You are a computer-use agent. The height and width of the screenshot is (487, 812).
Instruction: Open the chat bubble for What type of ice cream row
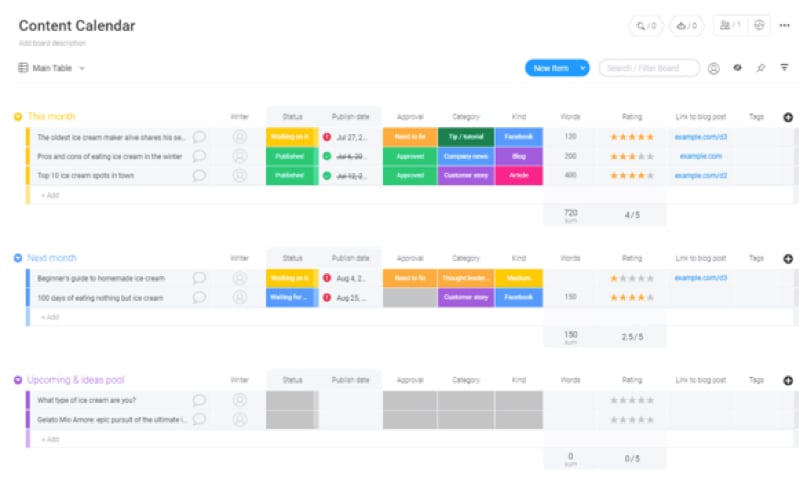coord(199,400)
